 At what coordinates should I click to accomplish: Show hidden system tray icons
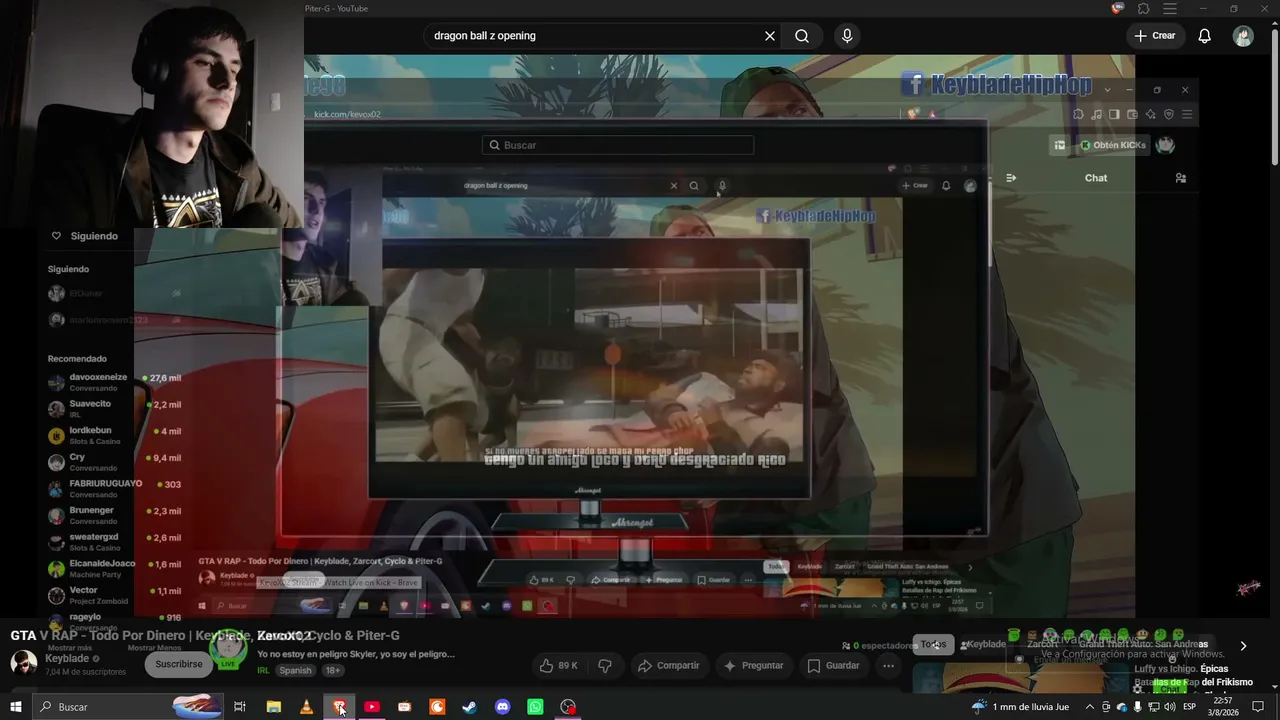[x=1090, y=707]
